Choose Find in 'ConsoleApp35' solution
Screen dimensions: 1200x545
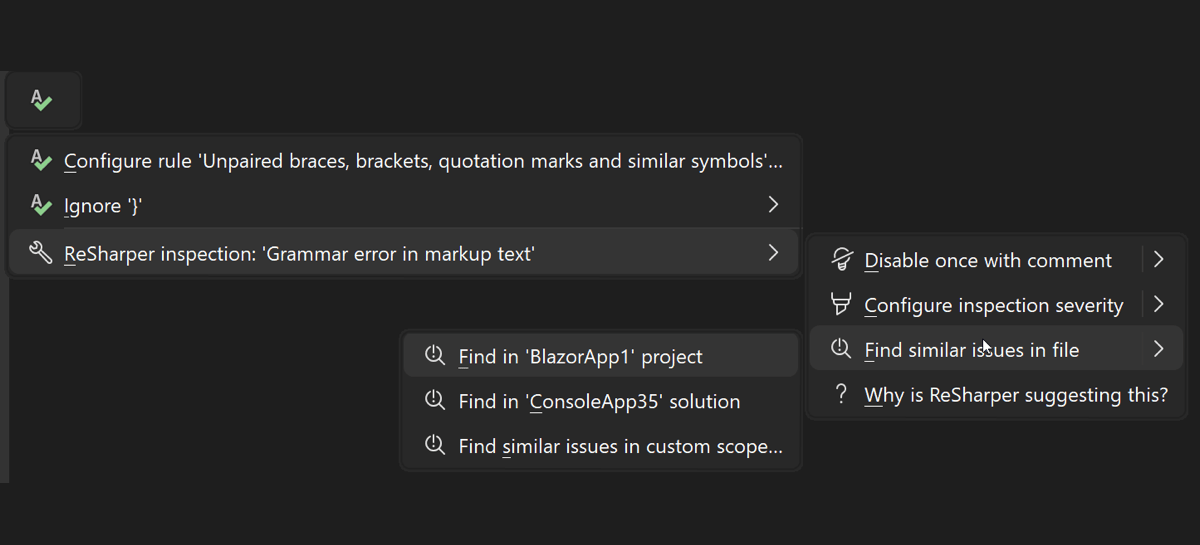[599, 402]
